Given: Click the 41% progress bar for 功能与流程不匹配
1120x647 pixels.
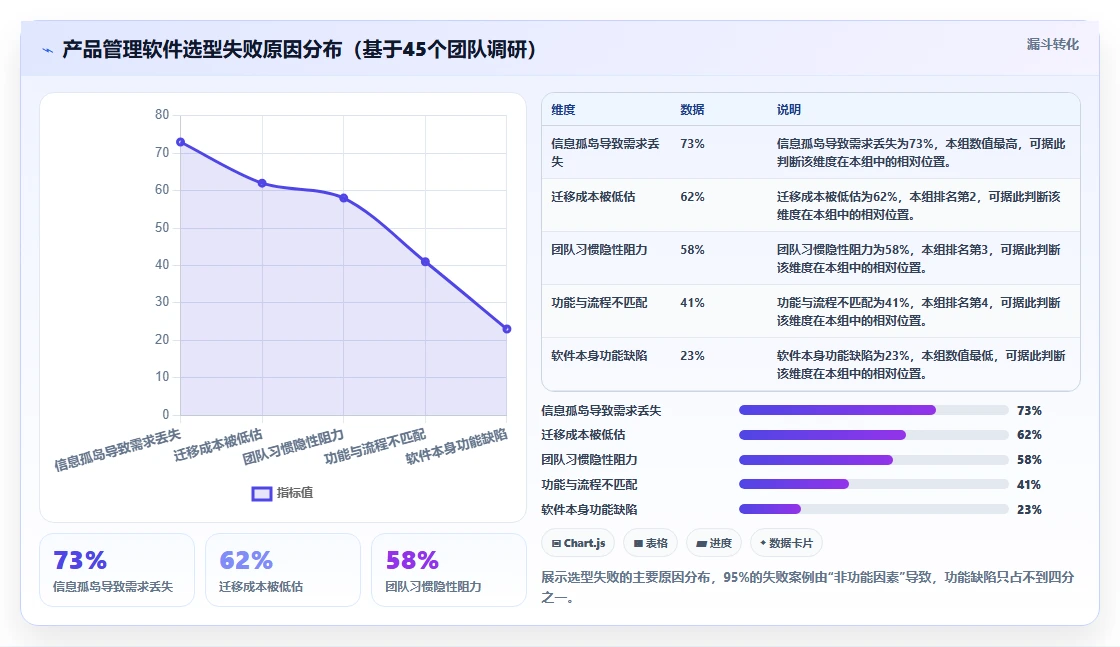Looking at the screenshot, I should (874, 484).
